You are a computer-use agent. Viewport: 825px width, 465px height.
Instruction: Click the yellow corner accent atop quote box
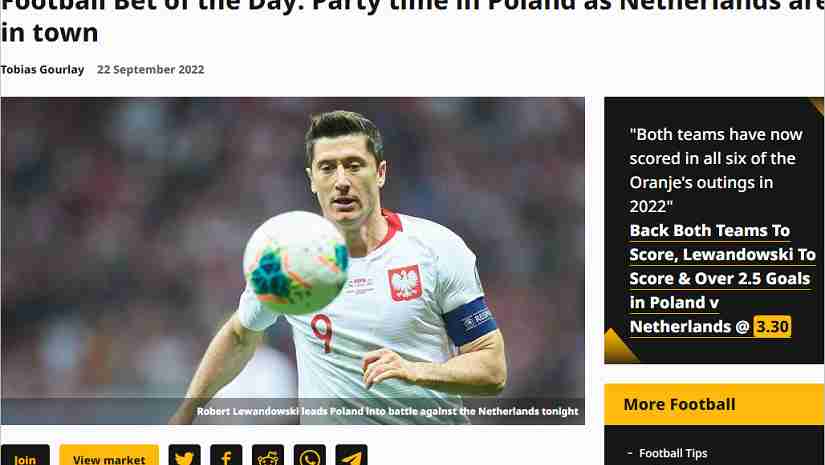tap(818, 104)
